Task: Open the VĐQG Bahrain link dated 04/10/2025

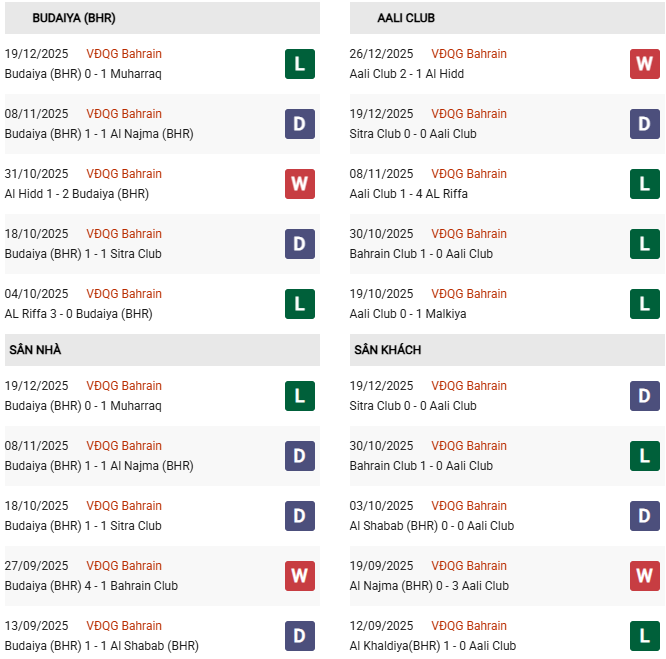Action: [124, 294]
